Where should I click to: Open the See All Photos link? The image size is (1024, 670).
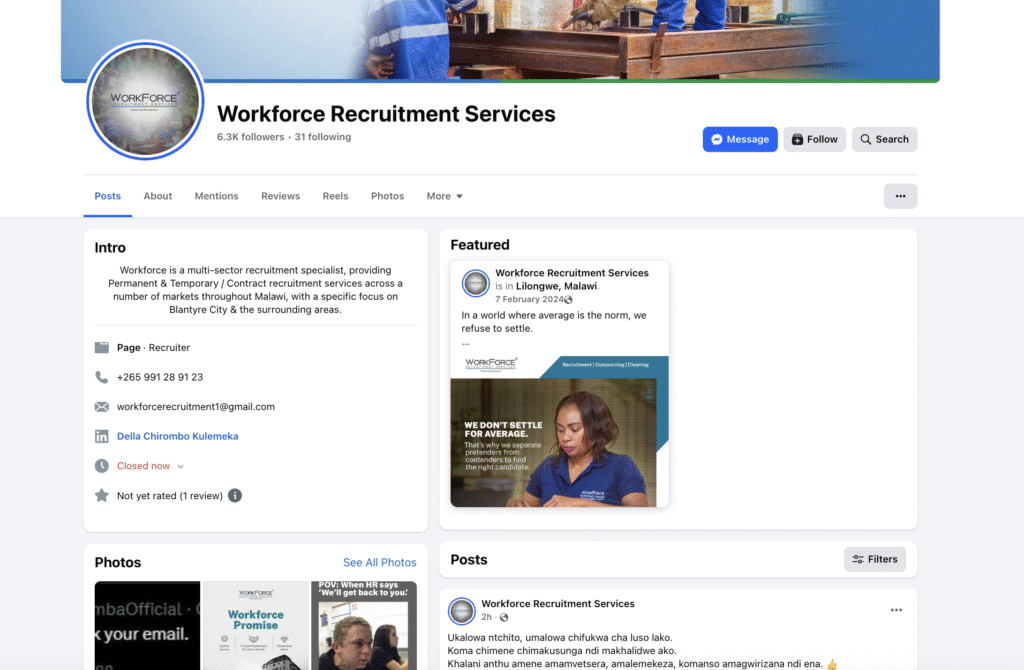pos(379,563)
